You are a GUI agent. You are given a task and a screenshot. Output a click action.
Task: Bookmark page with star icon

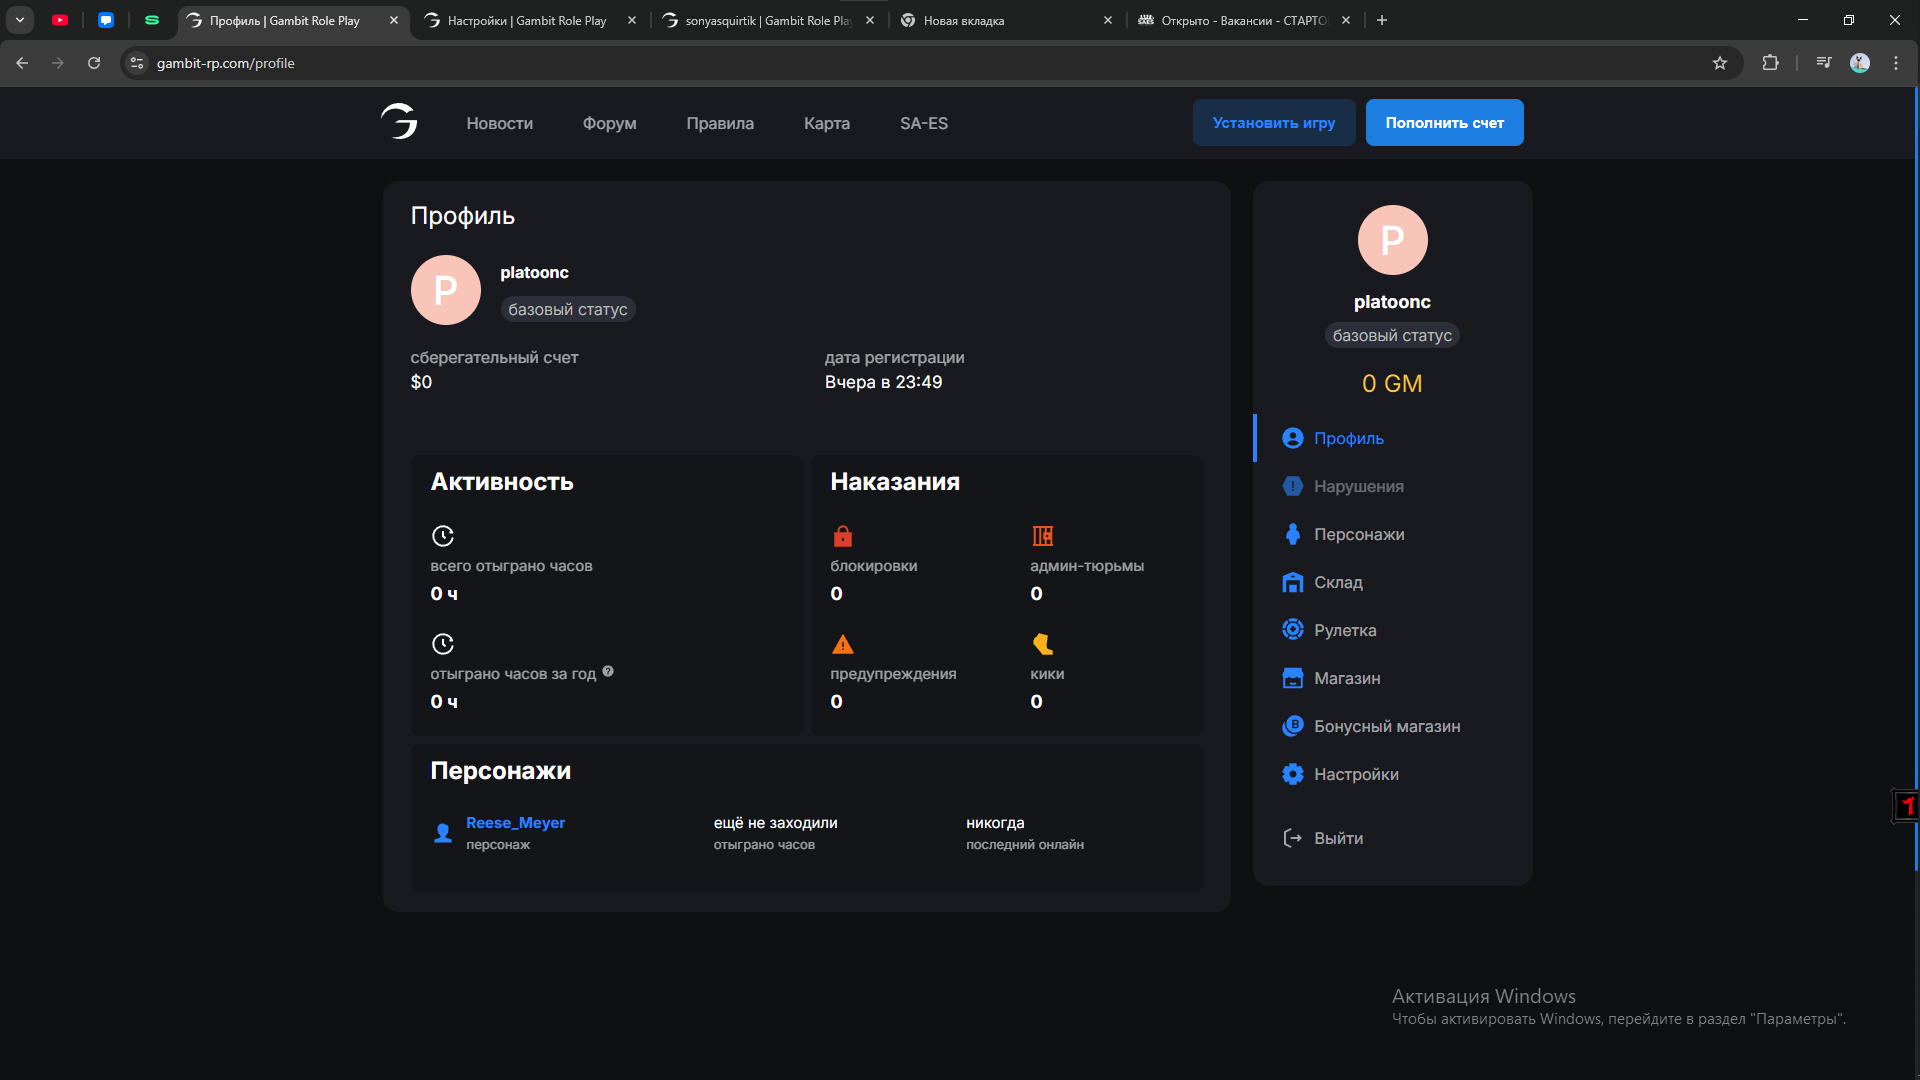point(1720,63)
